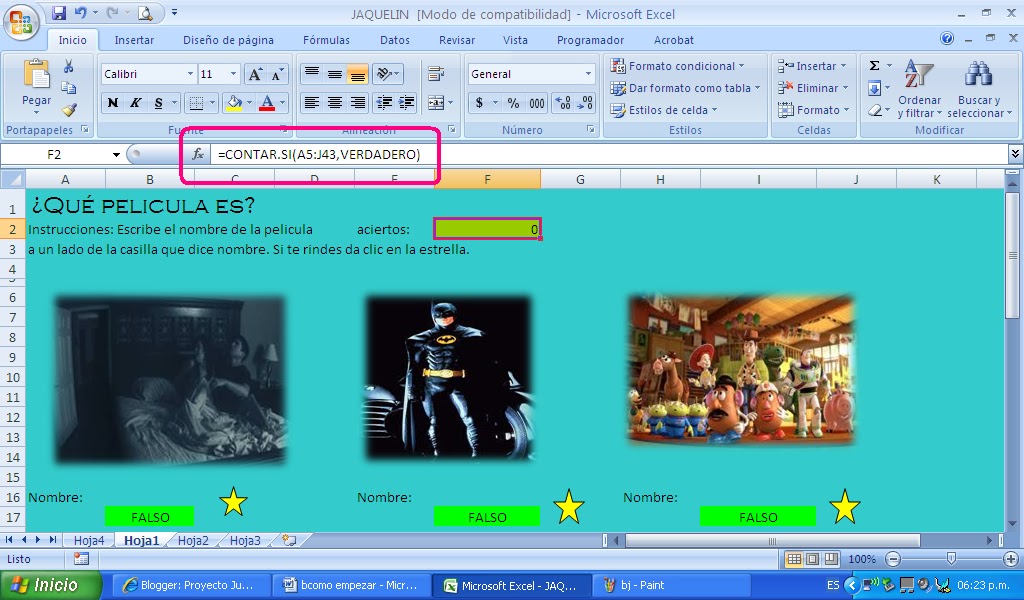Open the Diseño de página tab
The height and width of the screenshot is (600, 1024).
(228, 40)
